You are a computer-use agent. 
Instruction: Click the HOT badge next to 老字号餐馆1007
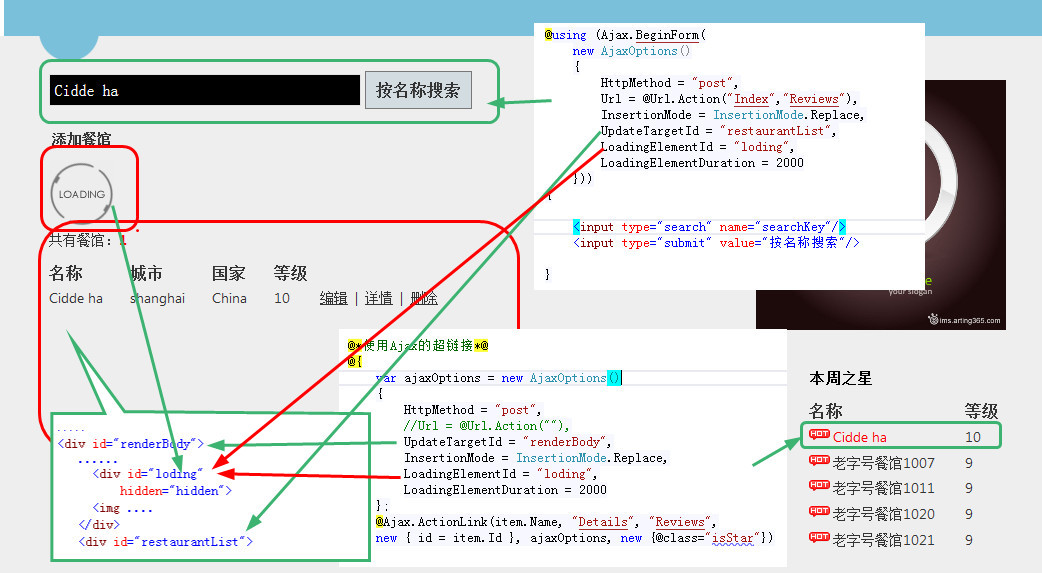click(x=819, y=462)
